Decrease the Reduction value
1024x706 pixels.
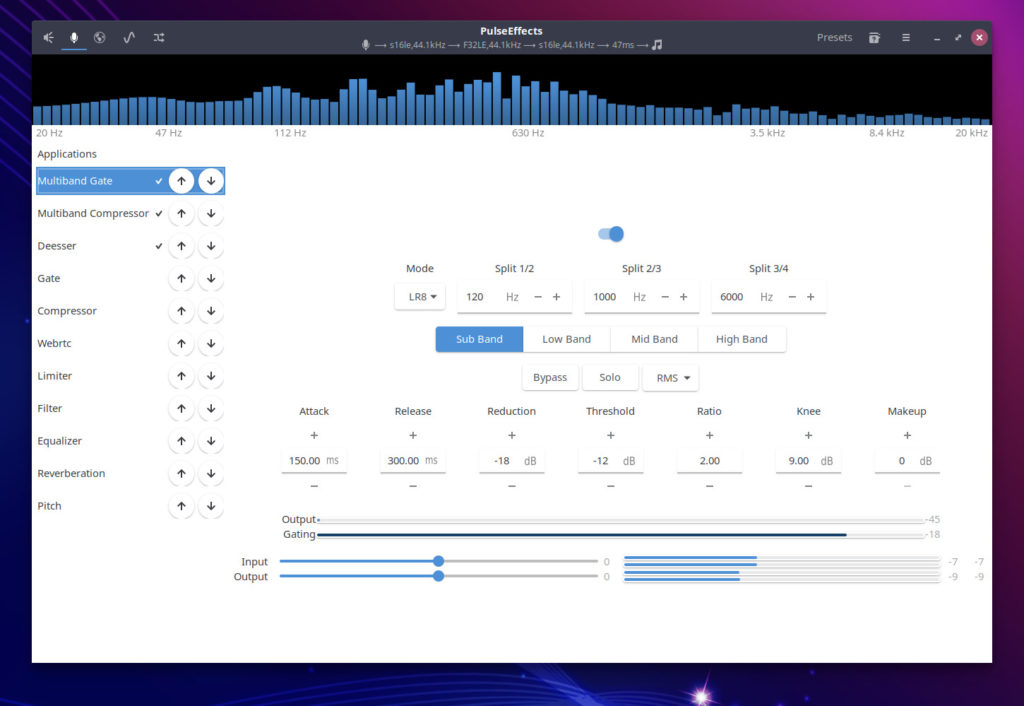click(x=511, y=487)
